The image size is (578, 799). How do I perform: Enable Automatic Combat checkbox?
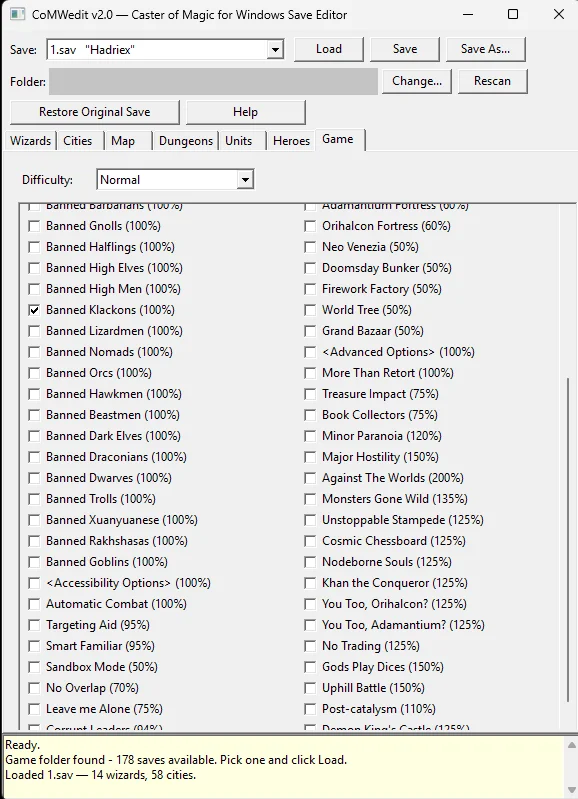(x=34, y=604)
